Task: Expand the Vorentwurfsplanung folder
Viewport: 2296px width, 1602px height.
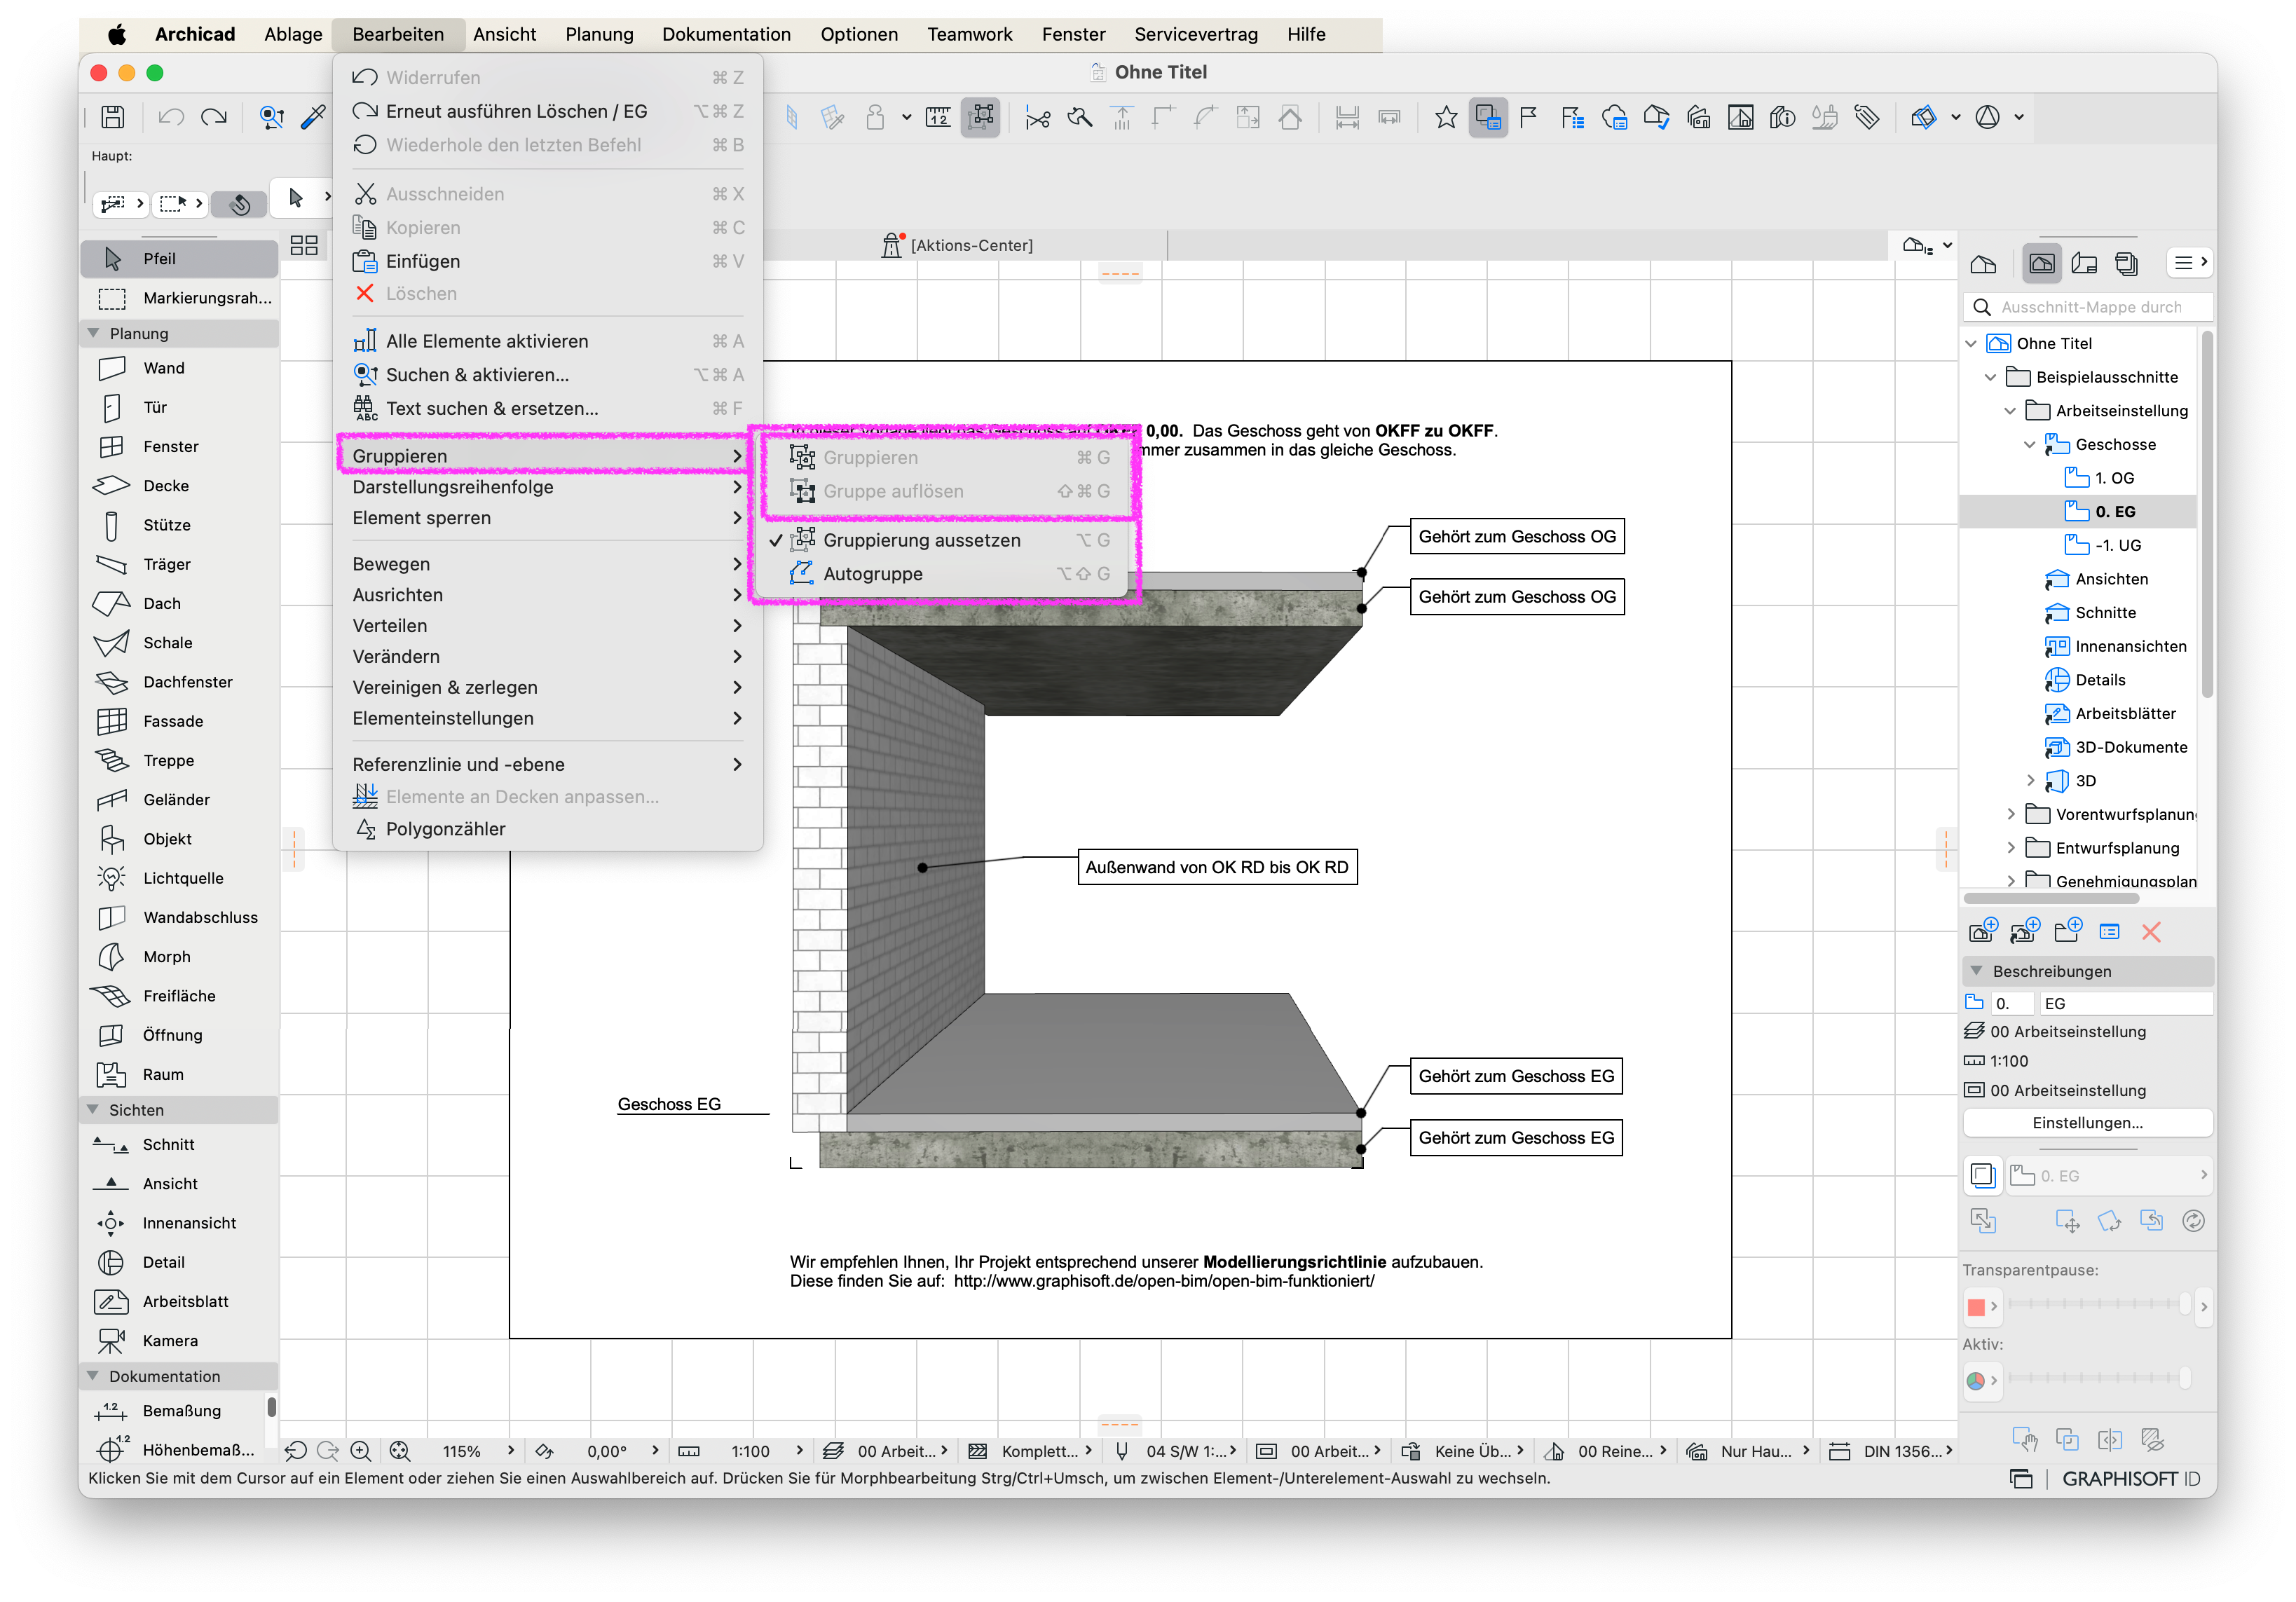Action: click(2010, 814)
